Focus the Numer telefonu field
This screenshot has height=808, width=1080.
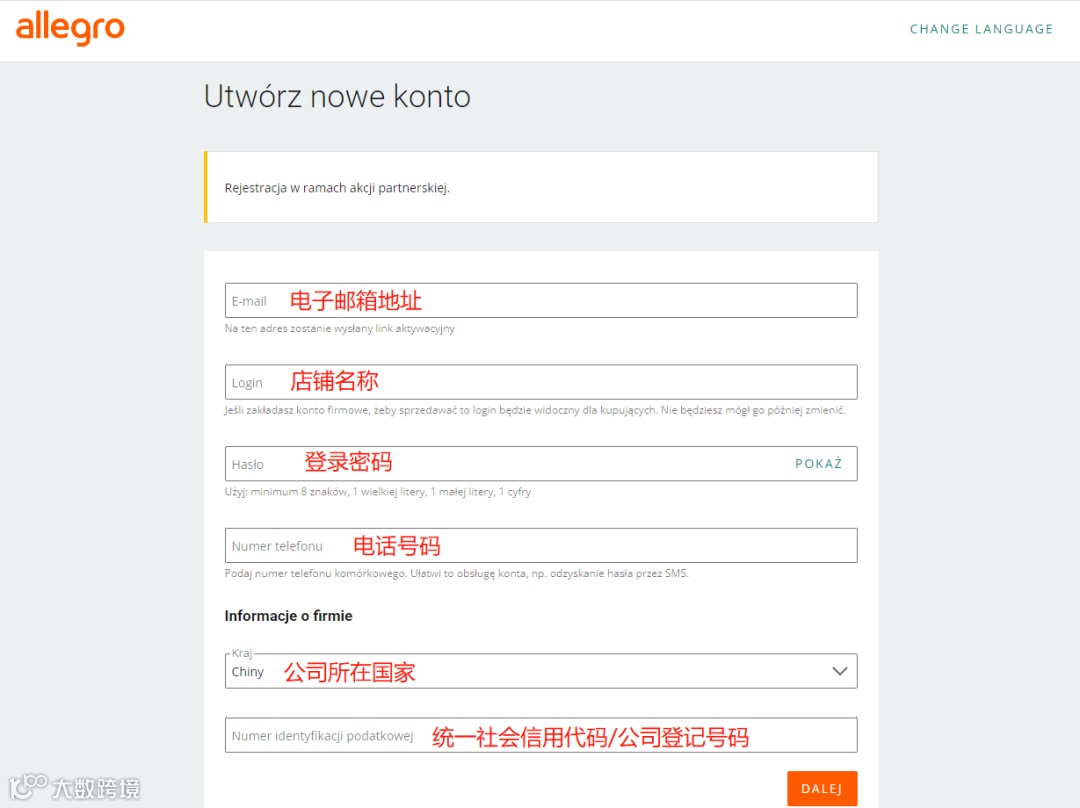541,546
